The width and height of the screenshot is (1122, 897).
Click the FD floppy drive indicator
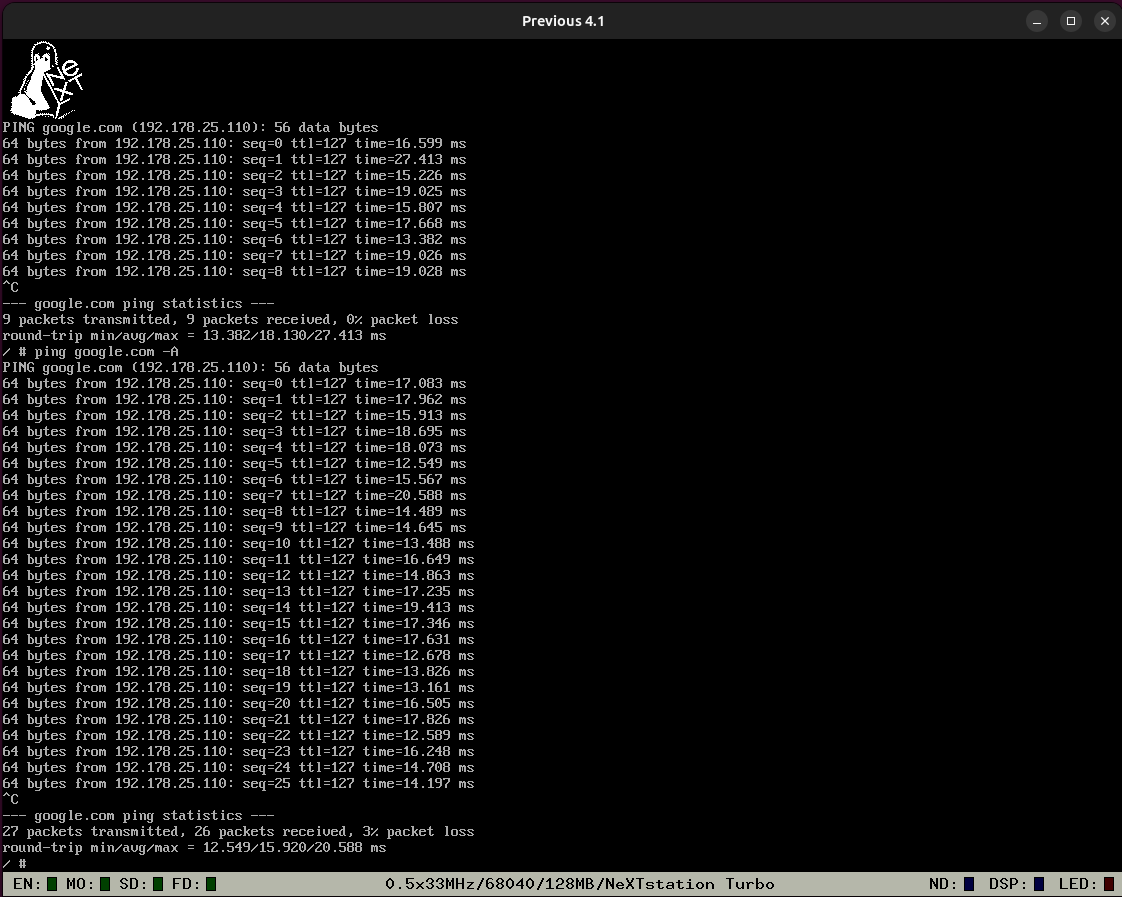pyautogui.click(x=211, y=884)
